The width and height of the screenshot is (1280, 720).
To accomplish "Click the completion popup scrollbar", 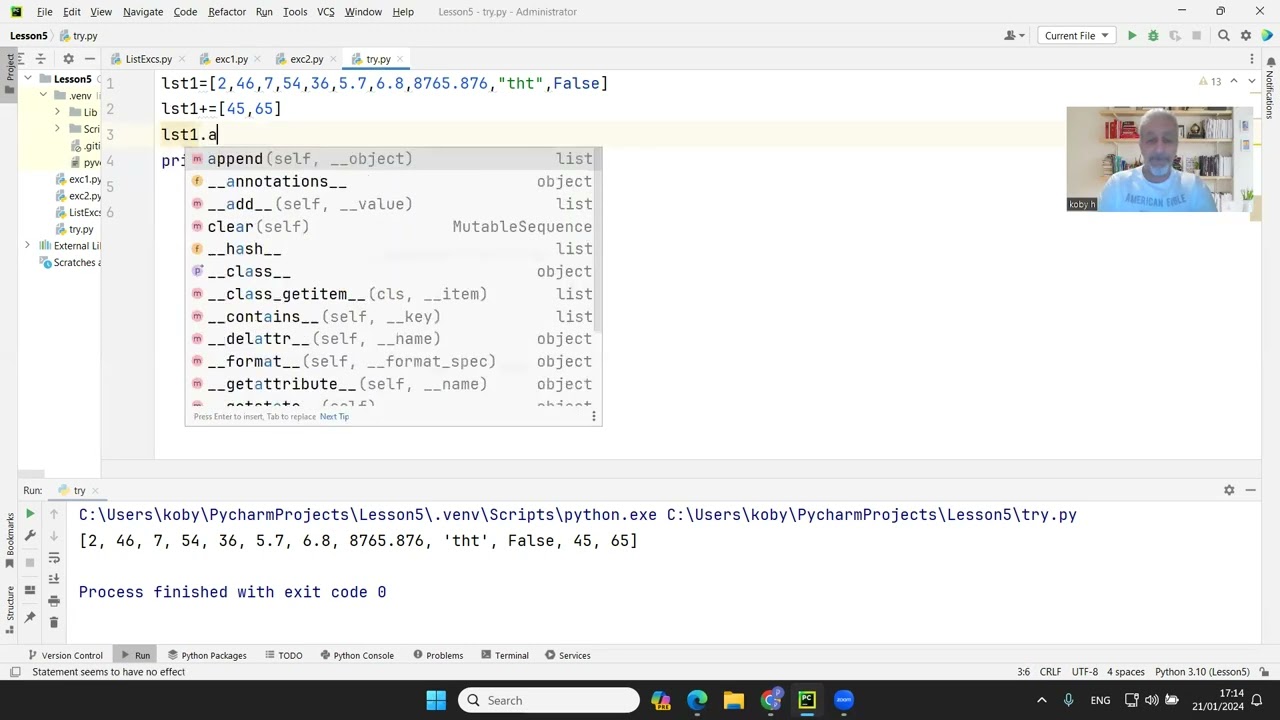I will coord(598,240).
